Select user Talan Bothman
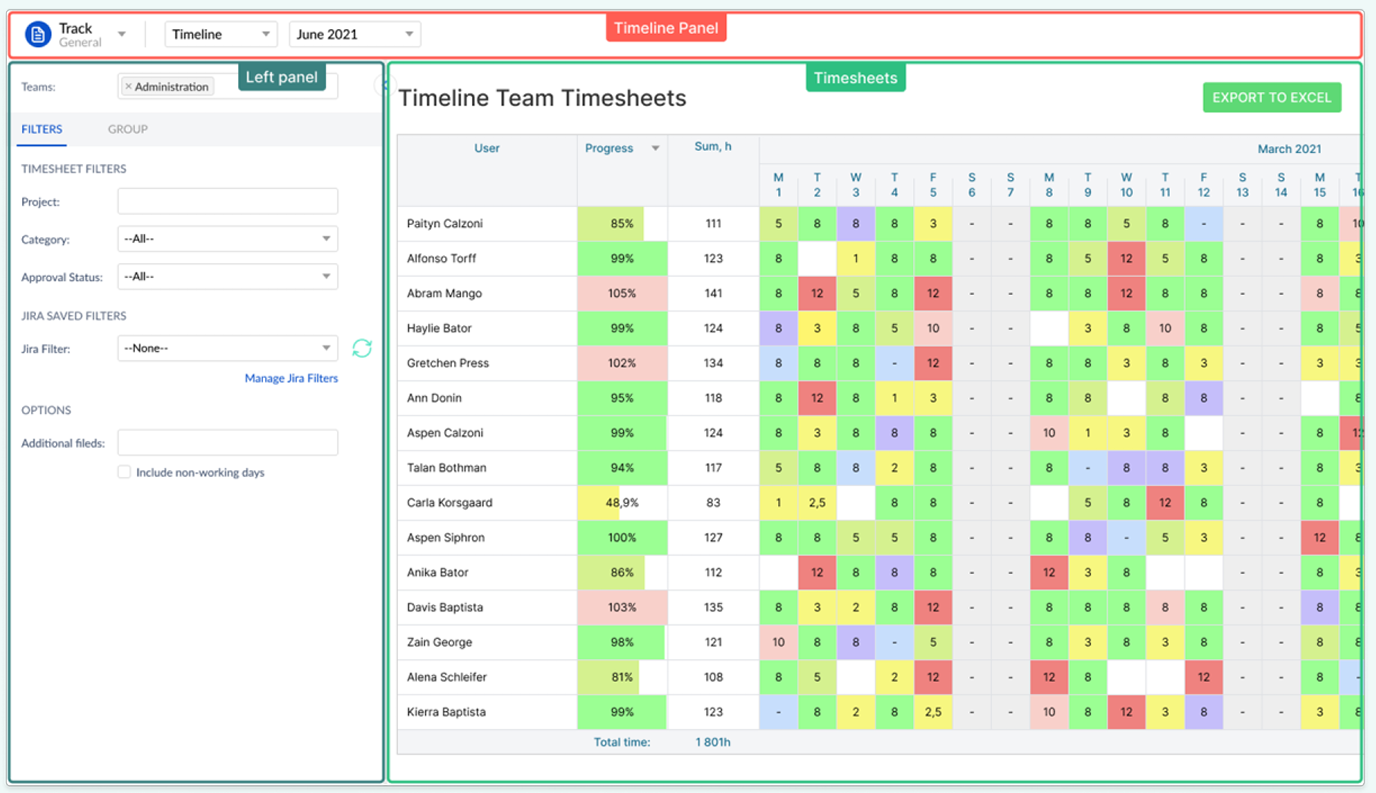 tap(447, 468)
